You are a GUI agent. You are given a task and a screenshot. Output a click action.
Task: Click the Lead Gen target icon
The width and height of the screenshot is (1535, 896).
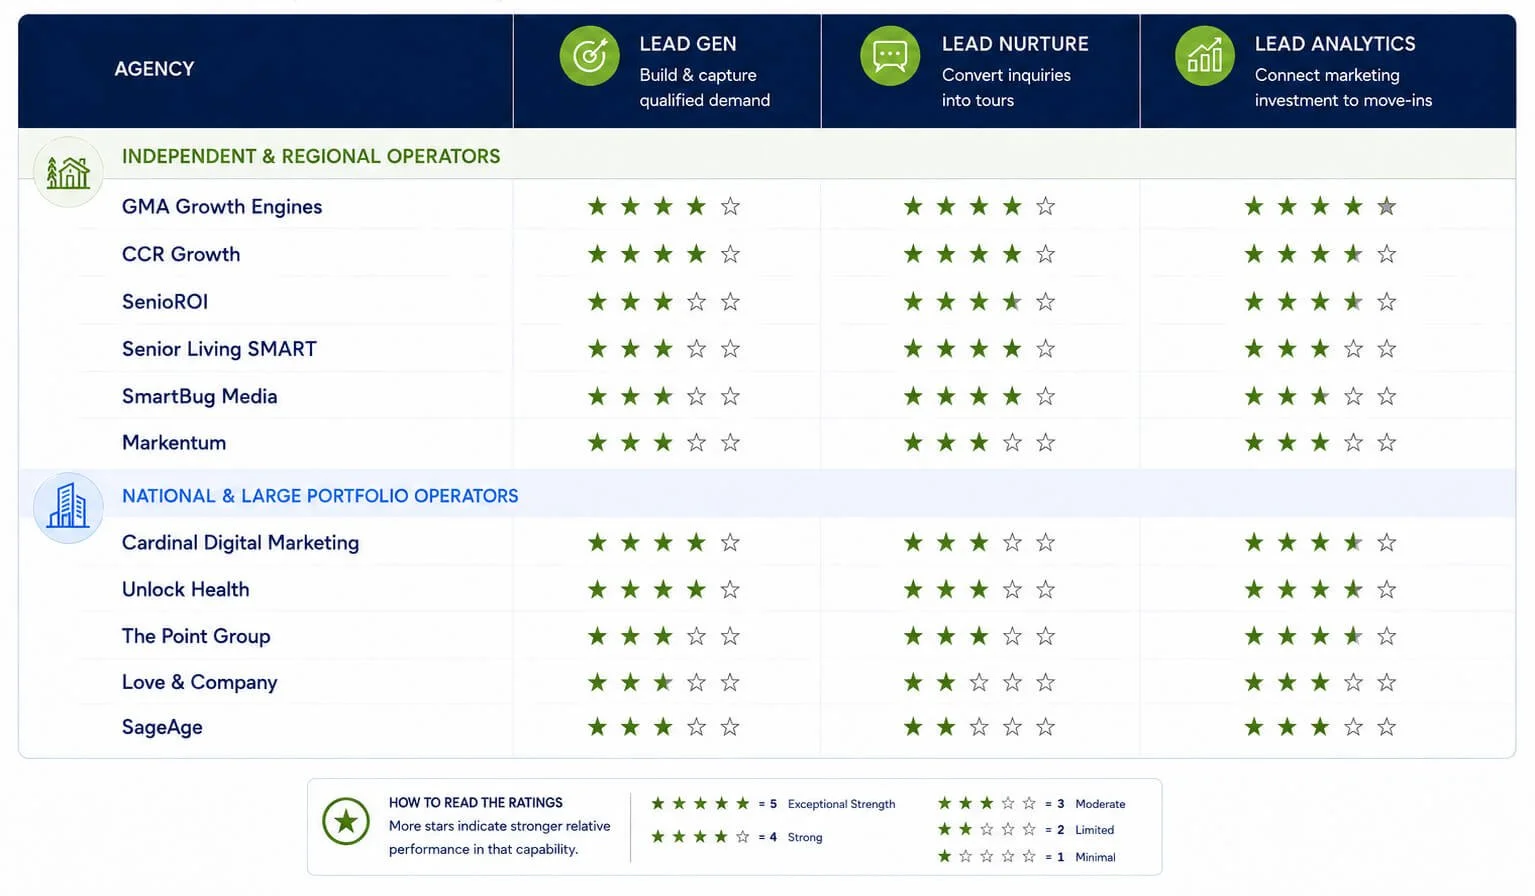pos(589,56)
